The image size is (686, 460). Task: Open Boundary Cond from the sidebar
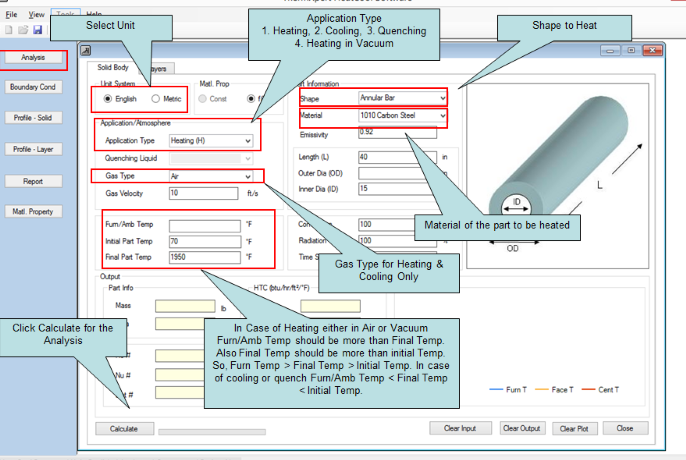(33, 87)
